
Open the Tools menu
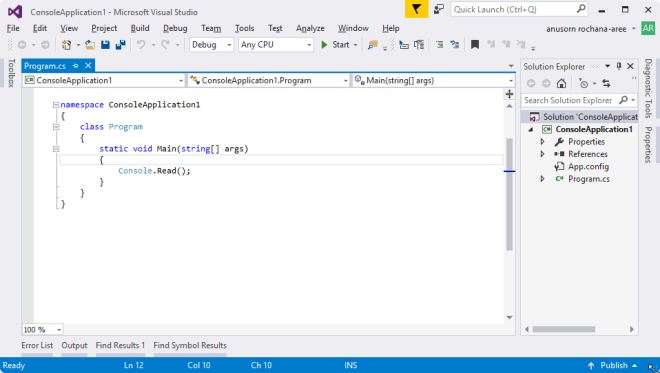[x=245, y=28]
